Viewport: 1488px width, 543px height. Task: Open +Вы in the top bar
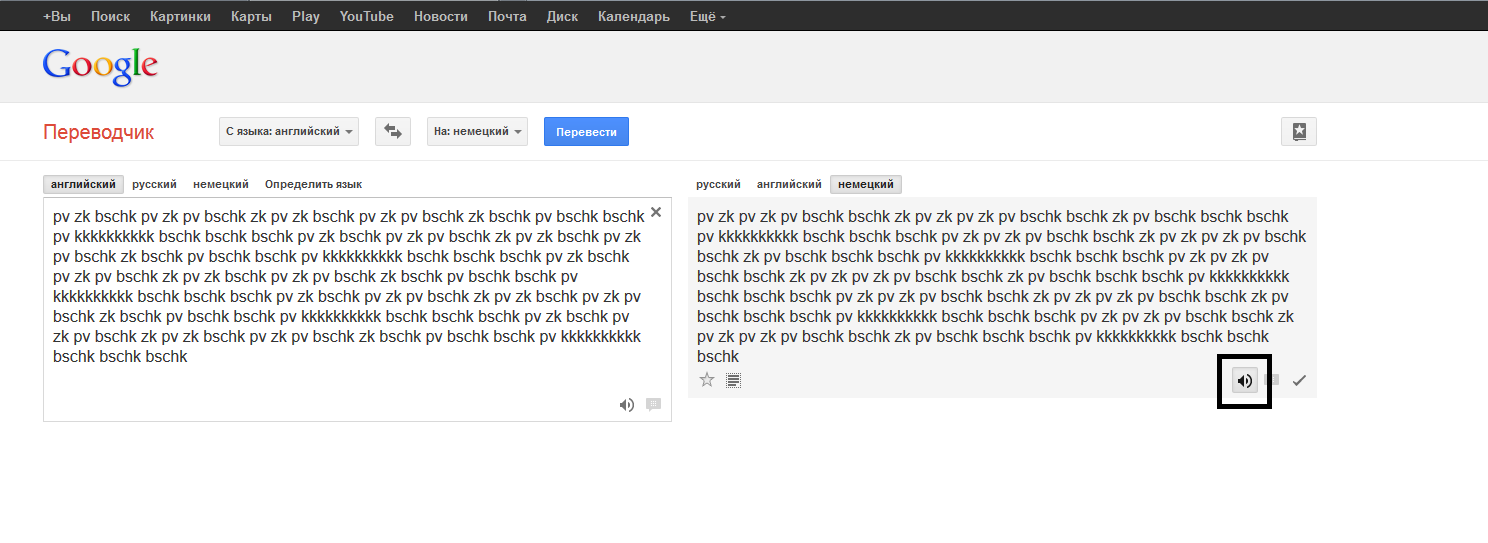56,16
